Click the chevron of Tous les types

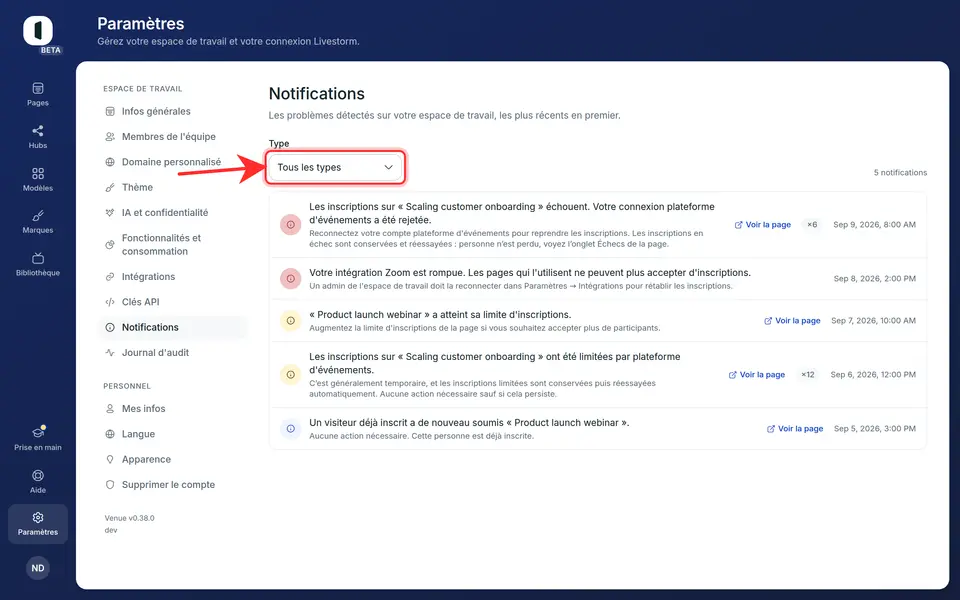pos(388,167)
